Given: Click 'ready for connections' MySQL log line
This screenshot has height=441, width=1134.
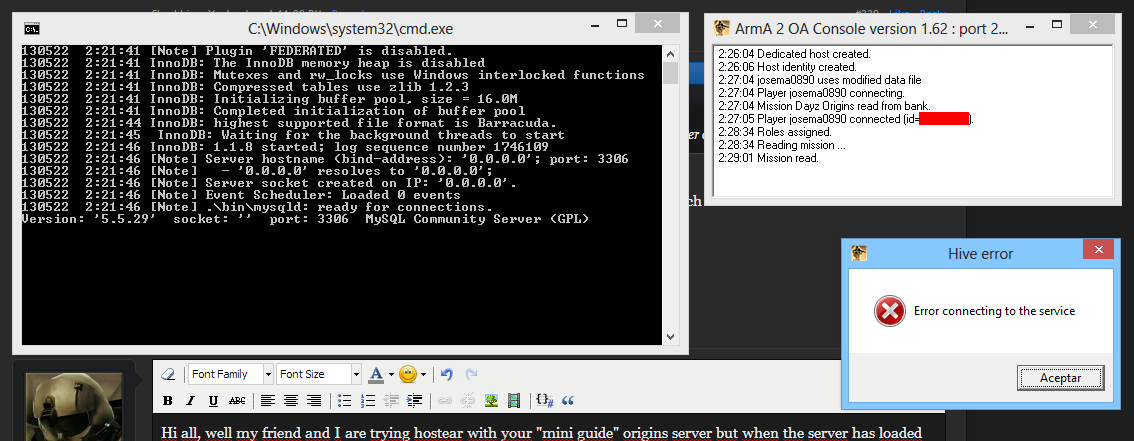Looking at the screenshot, I should pyautogui.click(x=257, y=207).
